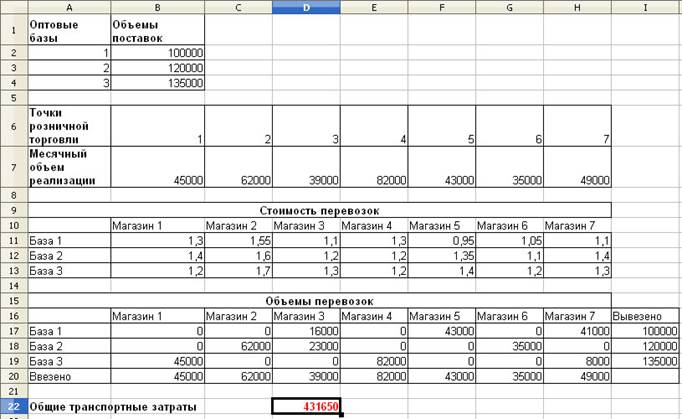Select cost cell 1,55 for База 1
The width and height of the screenshot is (682, 419).
tap(238, 241)
